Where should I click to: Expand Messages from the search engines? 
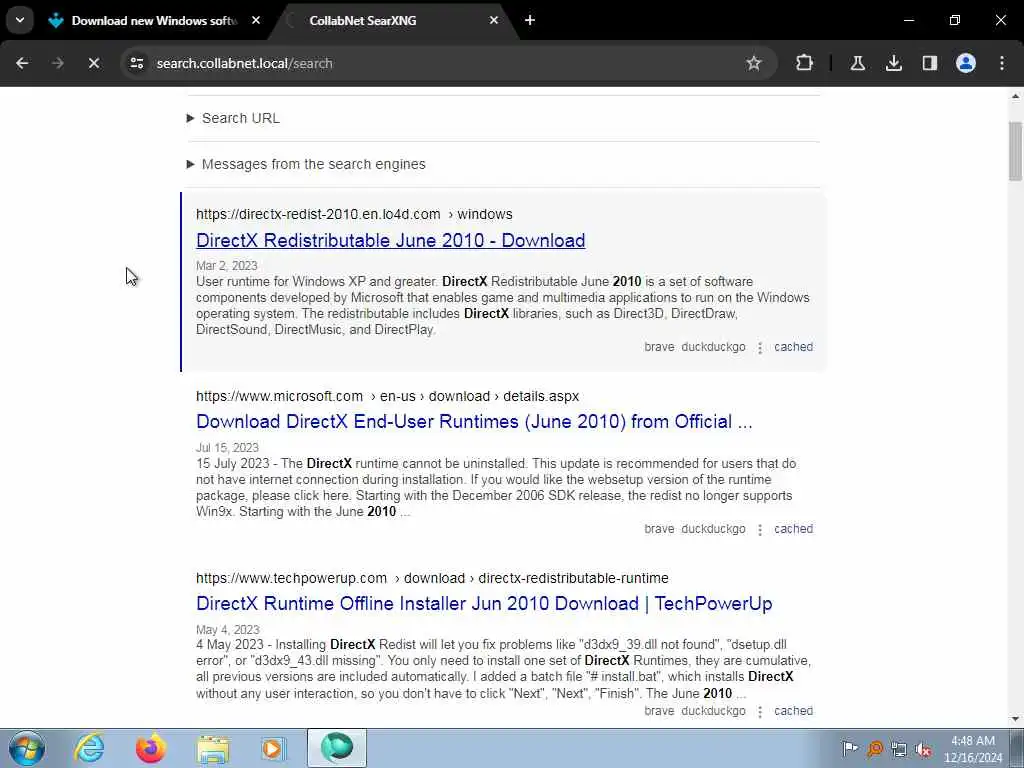click(x=306, y=164)
